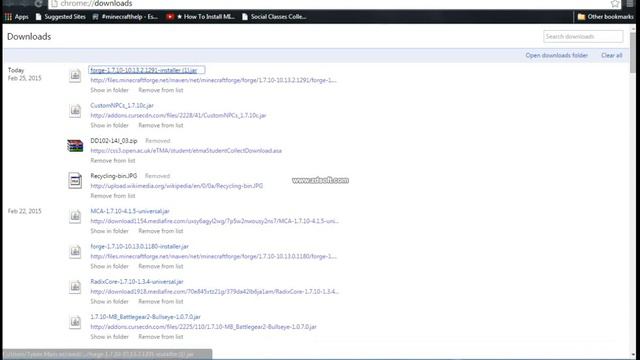The image size is (640, 360).
Task: Show forge 1291 installer in folder
Action: pos(109,90)
